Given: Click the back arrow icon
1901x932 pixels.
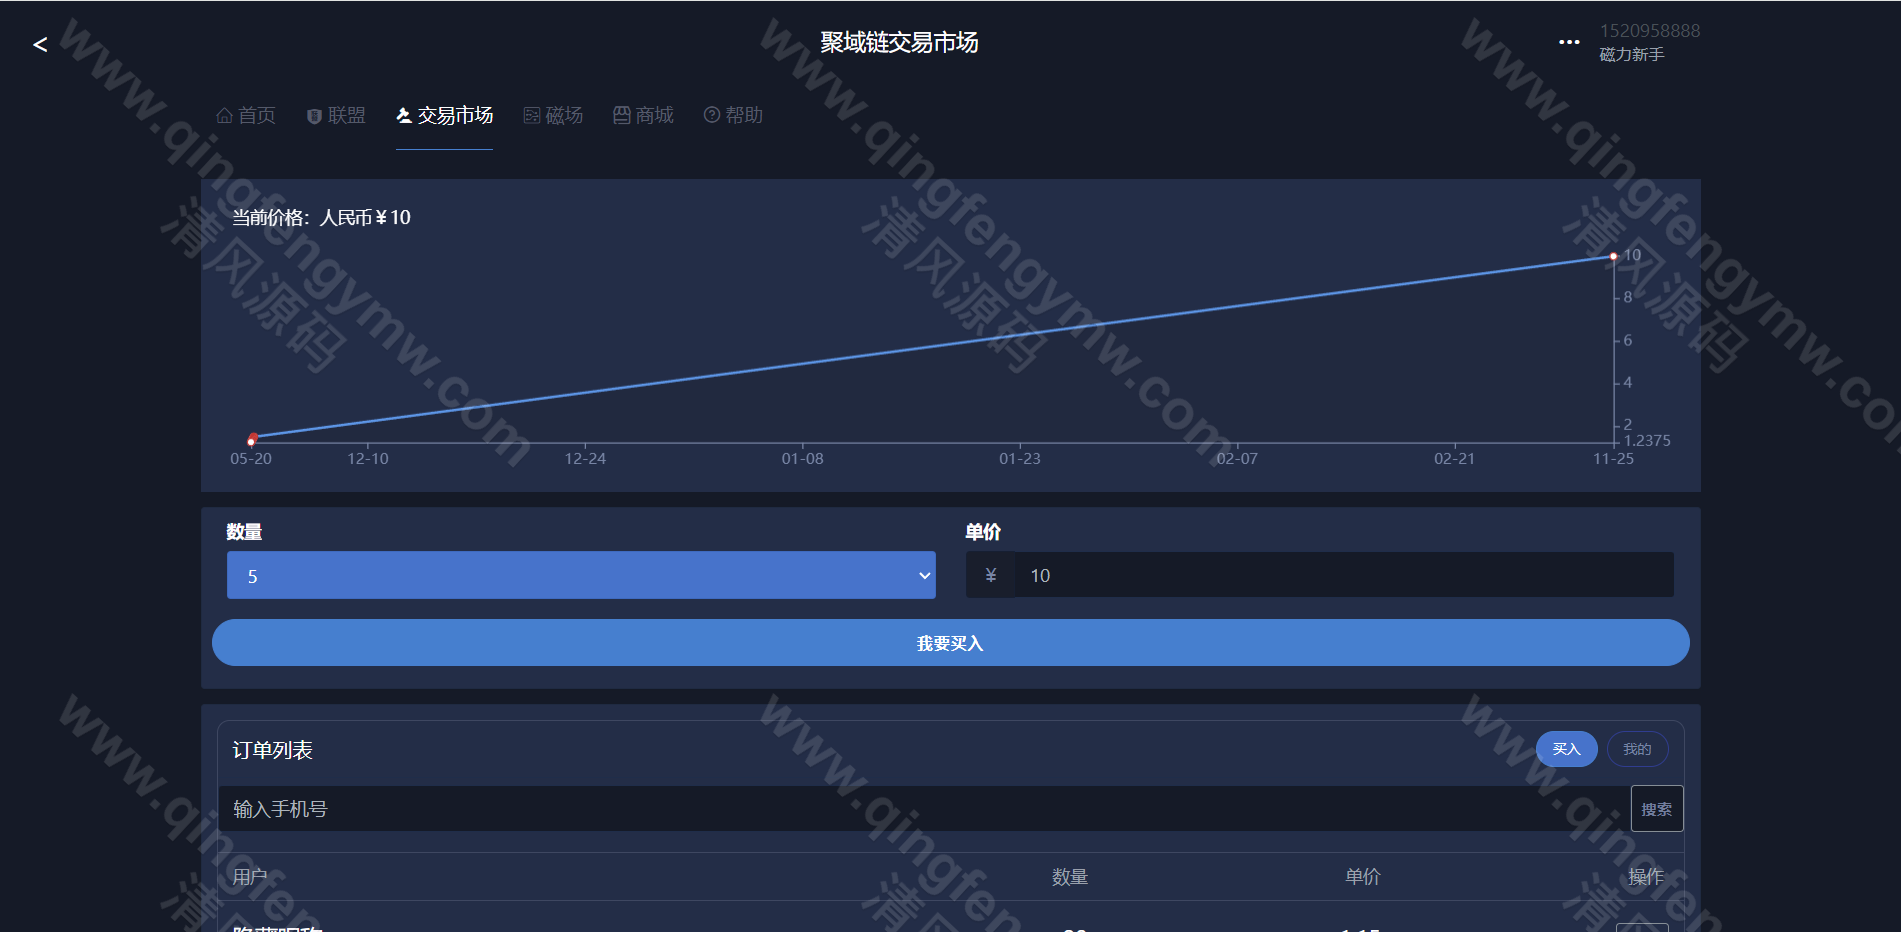Looking at the screenshot, I should point(40,45).
